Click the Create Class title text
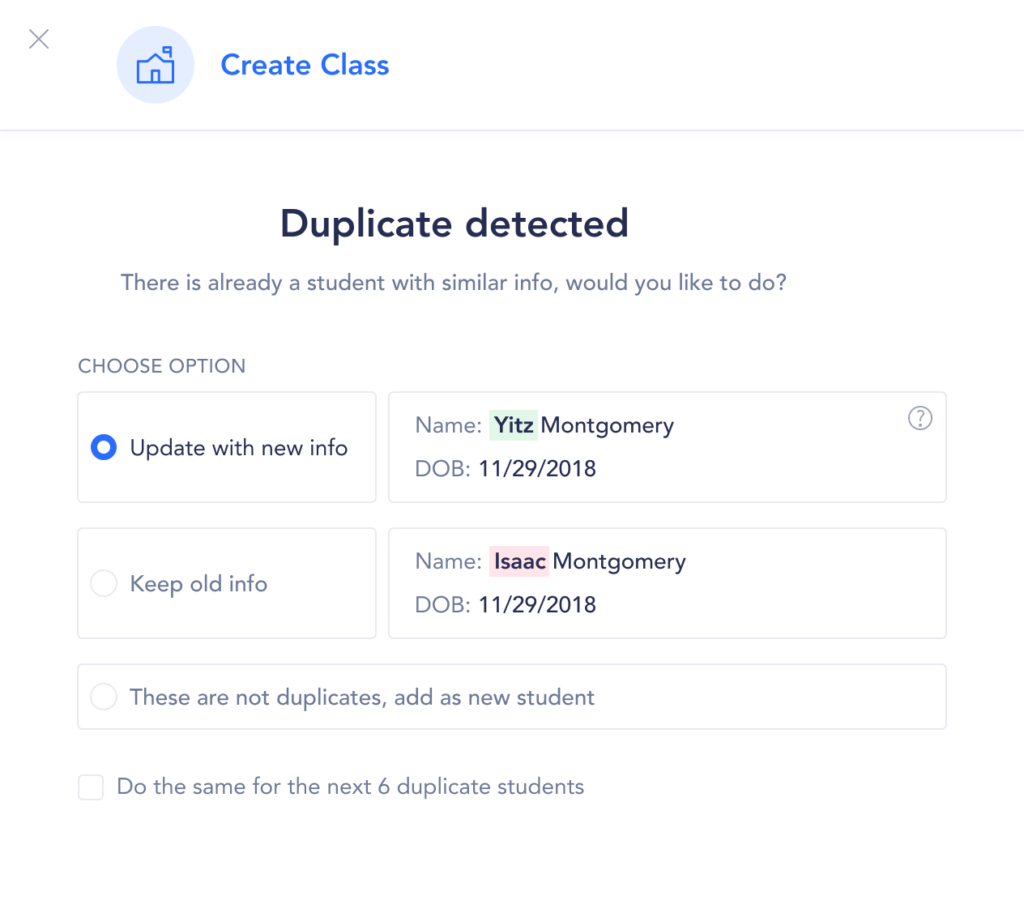This screenshot has width=1024, height=904. (x=304, y=65)
